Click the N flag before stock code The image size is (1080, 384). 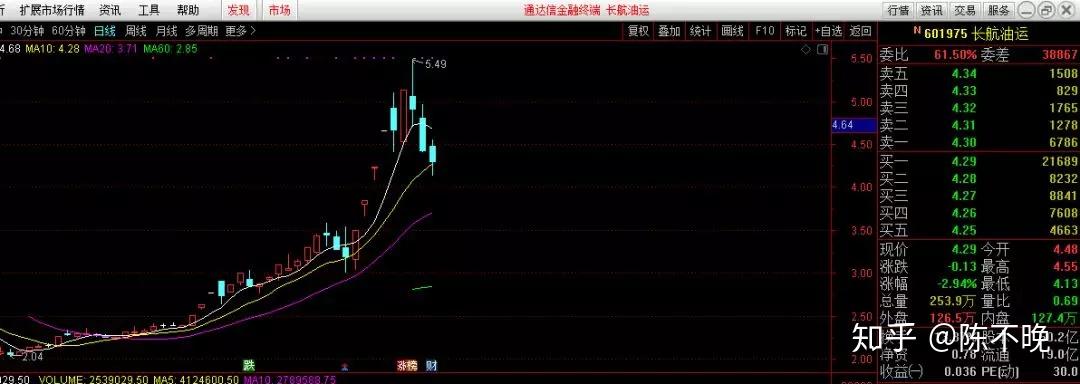[917, 30]
